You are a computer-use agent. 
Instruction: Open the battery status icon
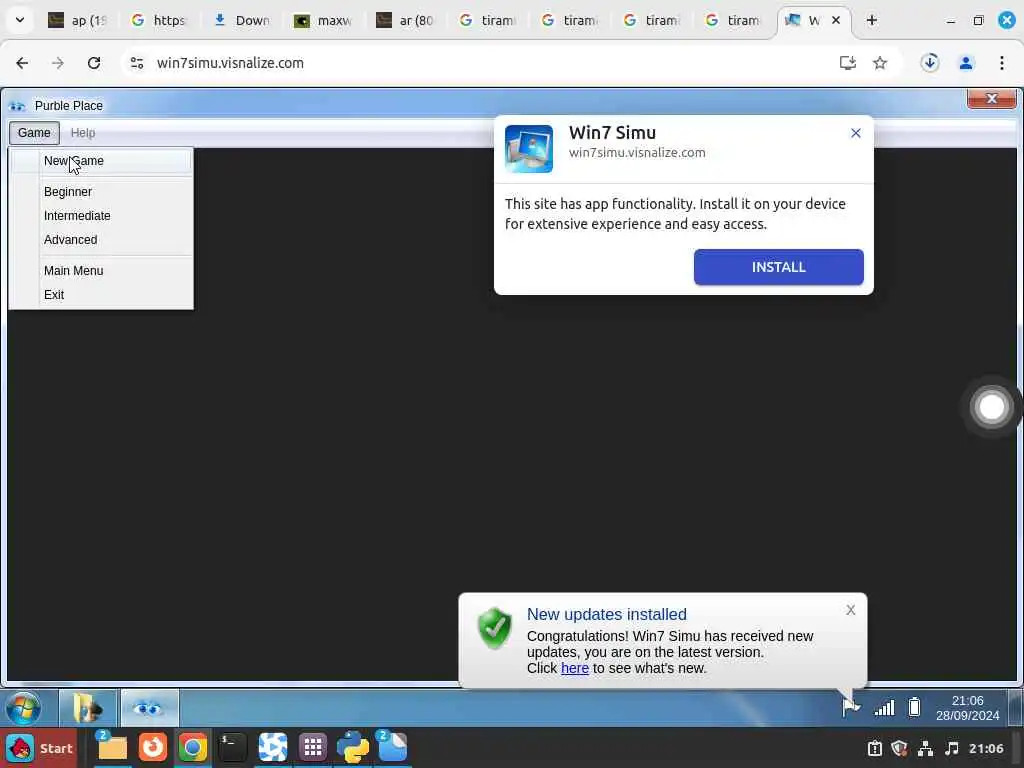914,707
